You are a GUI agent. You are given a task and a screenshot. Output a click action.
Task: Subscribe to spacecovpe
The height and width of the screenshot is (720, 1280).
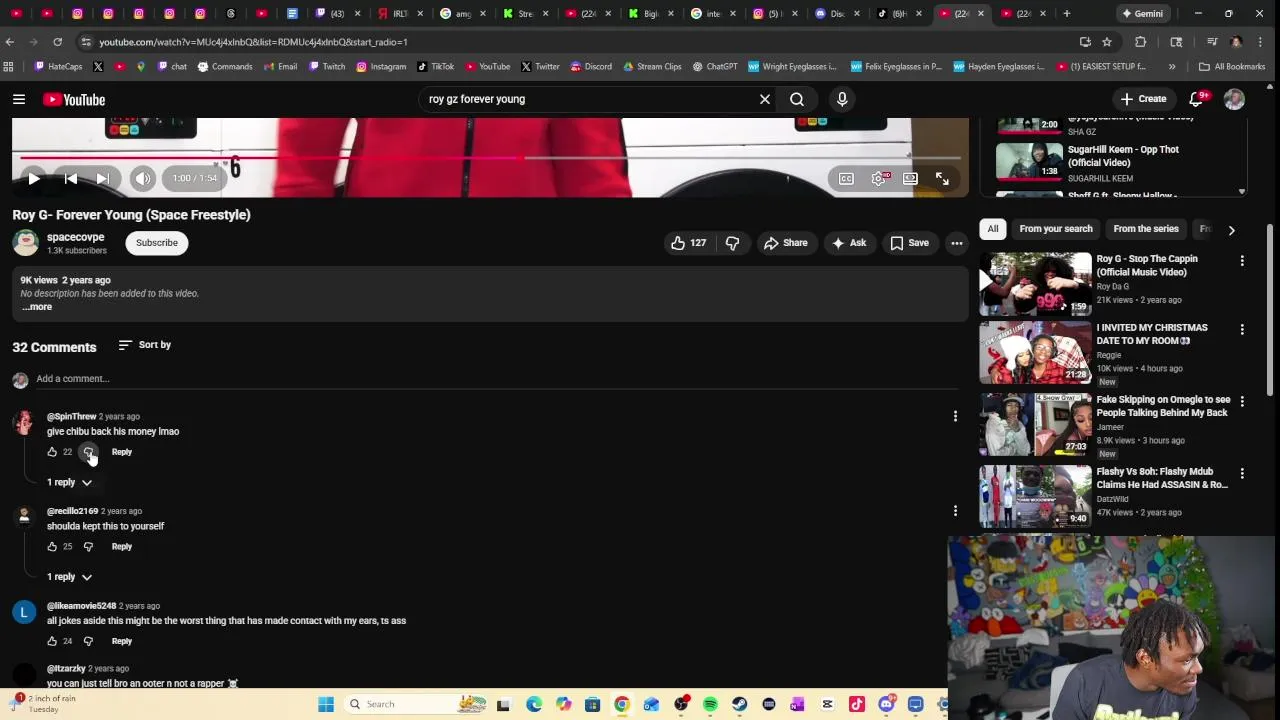tap(157, 243)
